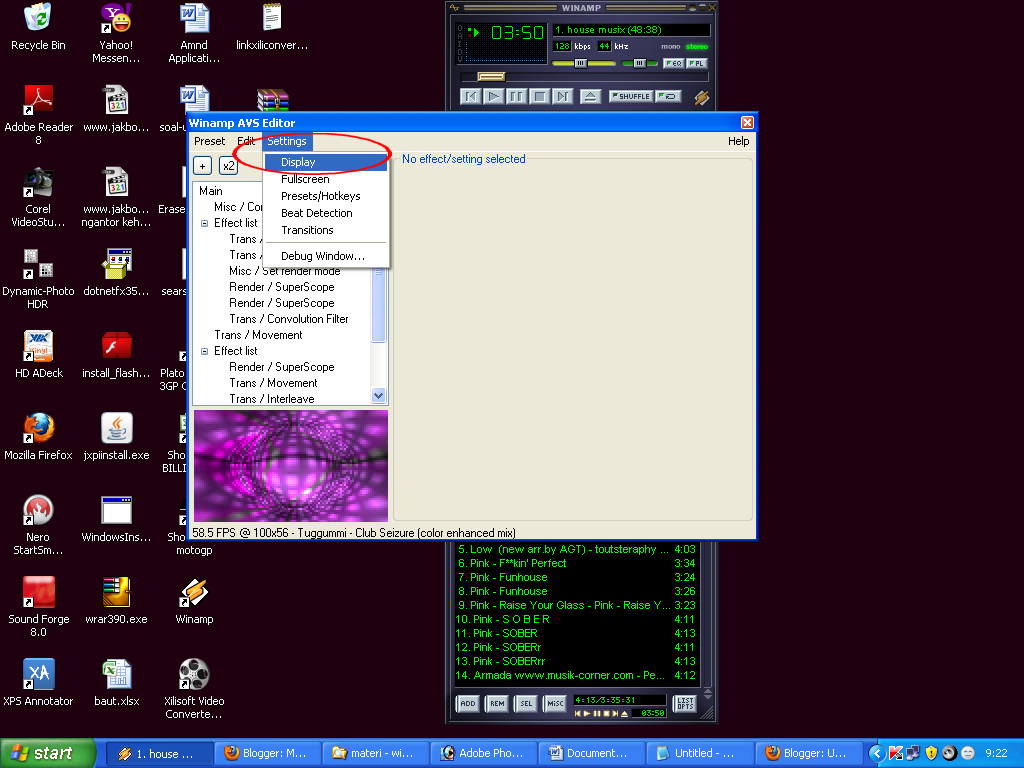Select playlist track 10. Pink - S O B E R

(x=577, y=619)
